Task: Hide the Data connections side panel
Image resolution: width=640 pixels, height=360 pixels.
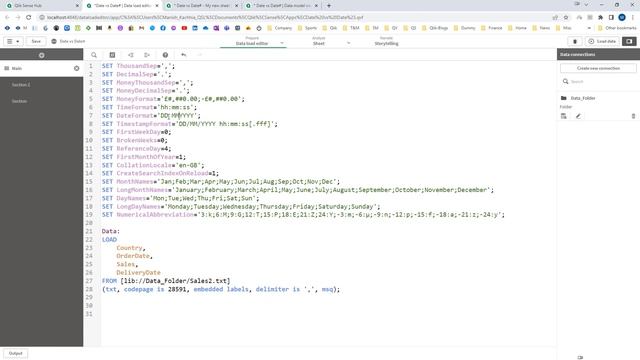Action: click(629, 41)
